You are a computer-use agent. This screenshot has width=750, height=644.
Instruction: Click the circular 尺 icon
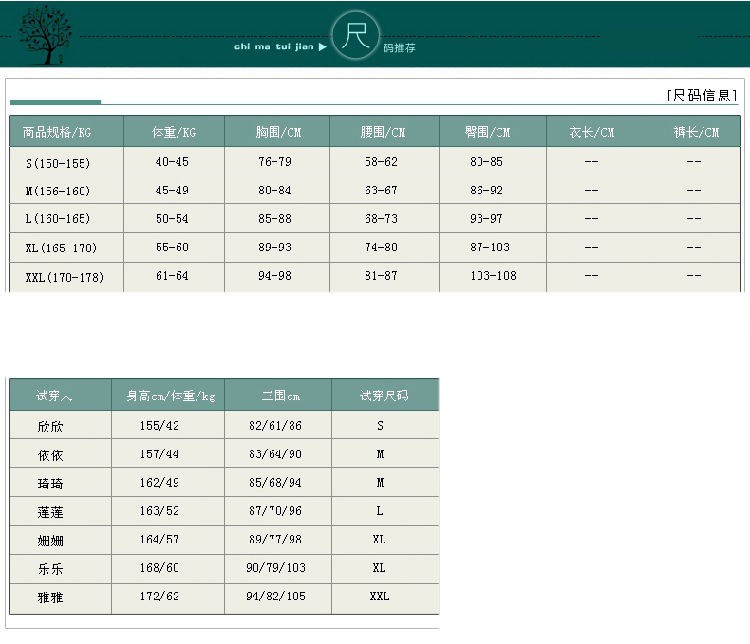click(356, 36)
